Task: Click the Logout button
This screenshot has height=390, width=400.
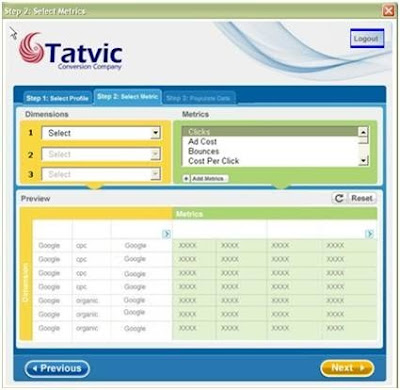Action: pos(367,38)
